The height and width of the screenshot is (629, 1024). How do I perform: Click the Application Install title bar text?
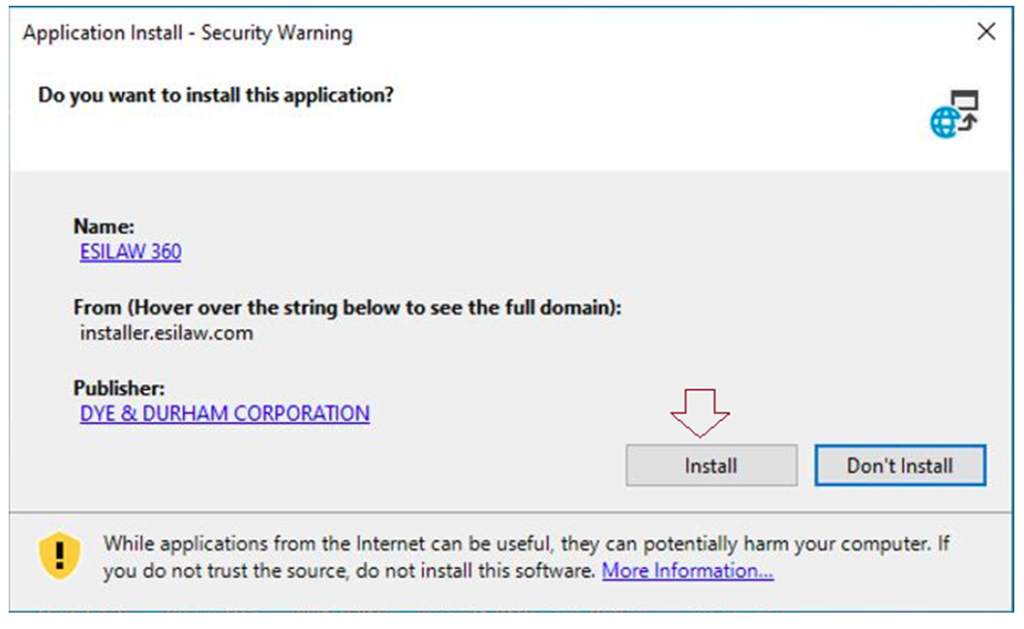click(188, 33)
